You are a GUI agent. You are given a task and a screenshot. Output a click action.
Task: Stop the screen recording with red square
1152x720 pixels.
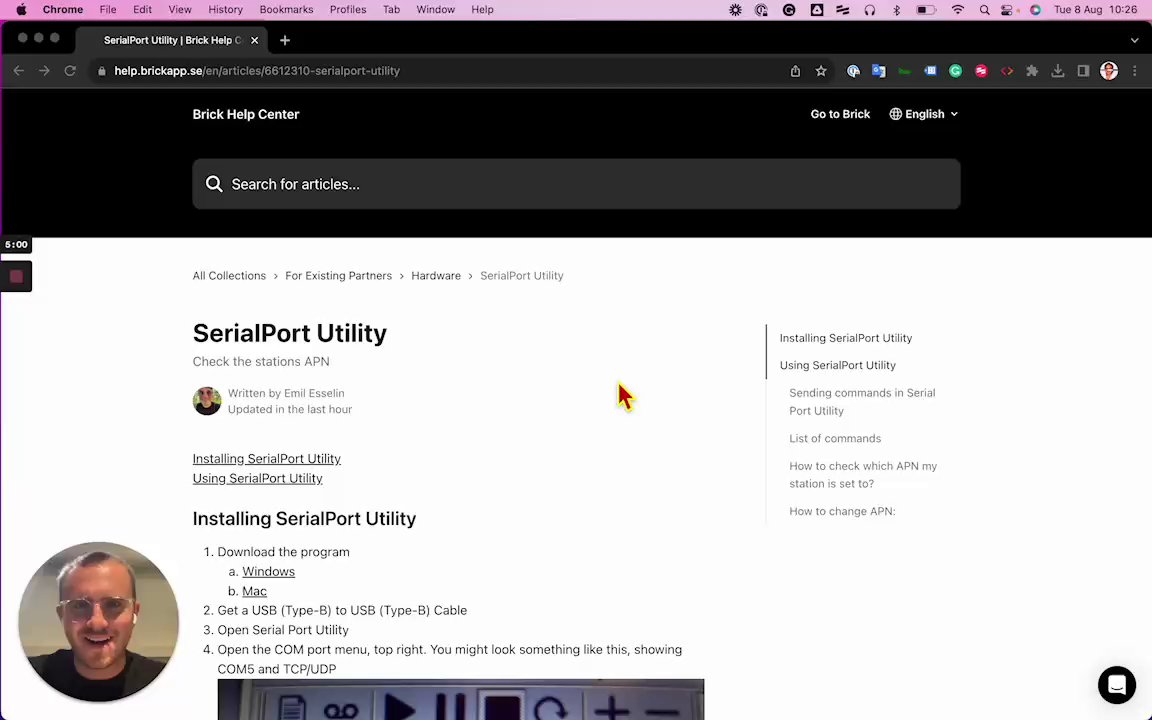click(16, 276)
